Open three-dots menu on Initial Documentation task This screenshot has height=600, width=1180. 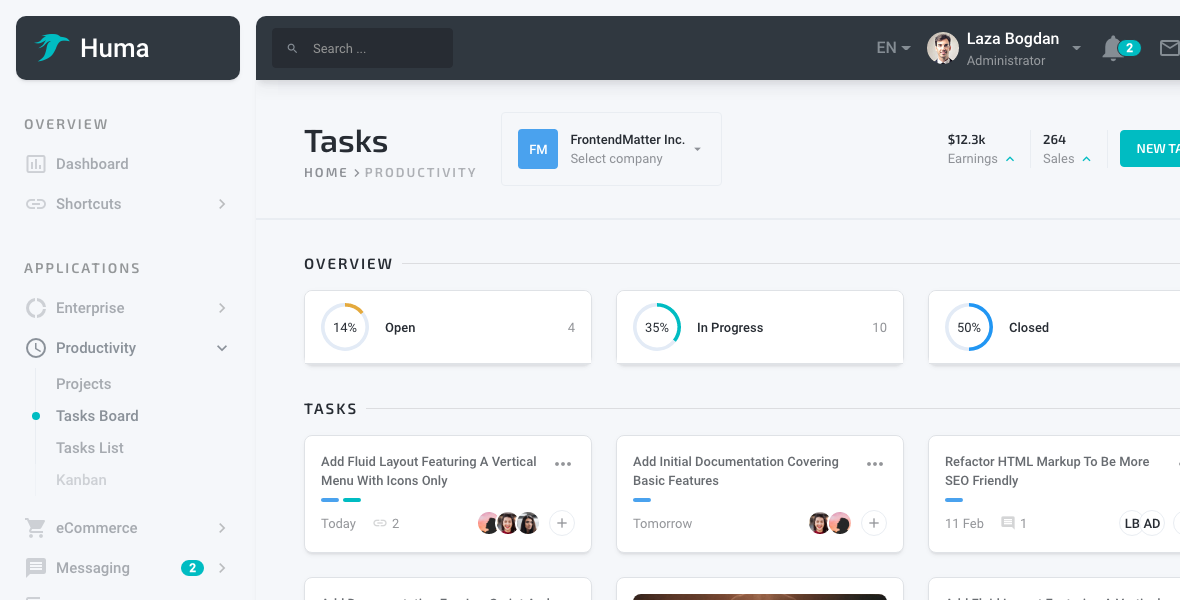pos(874,464)
